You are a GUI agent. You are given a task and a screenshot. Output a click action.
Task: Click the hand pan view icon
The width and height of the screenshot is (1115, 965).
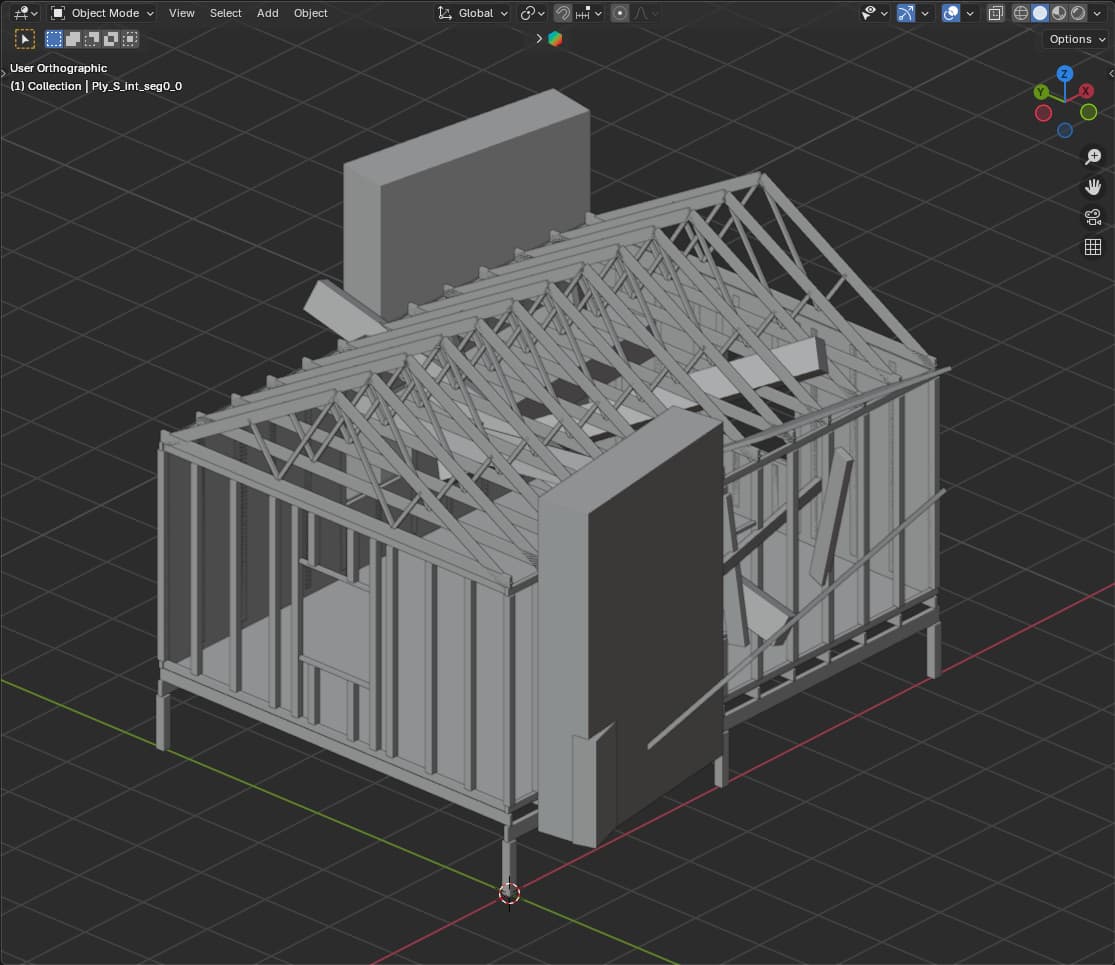(x=1093, y=187)
